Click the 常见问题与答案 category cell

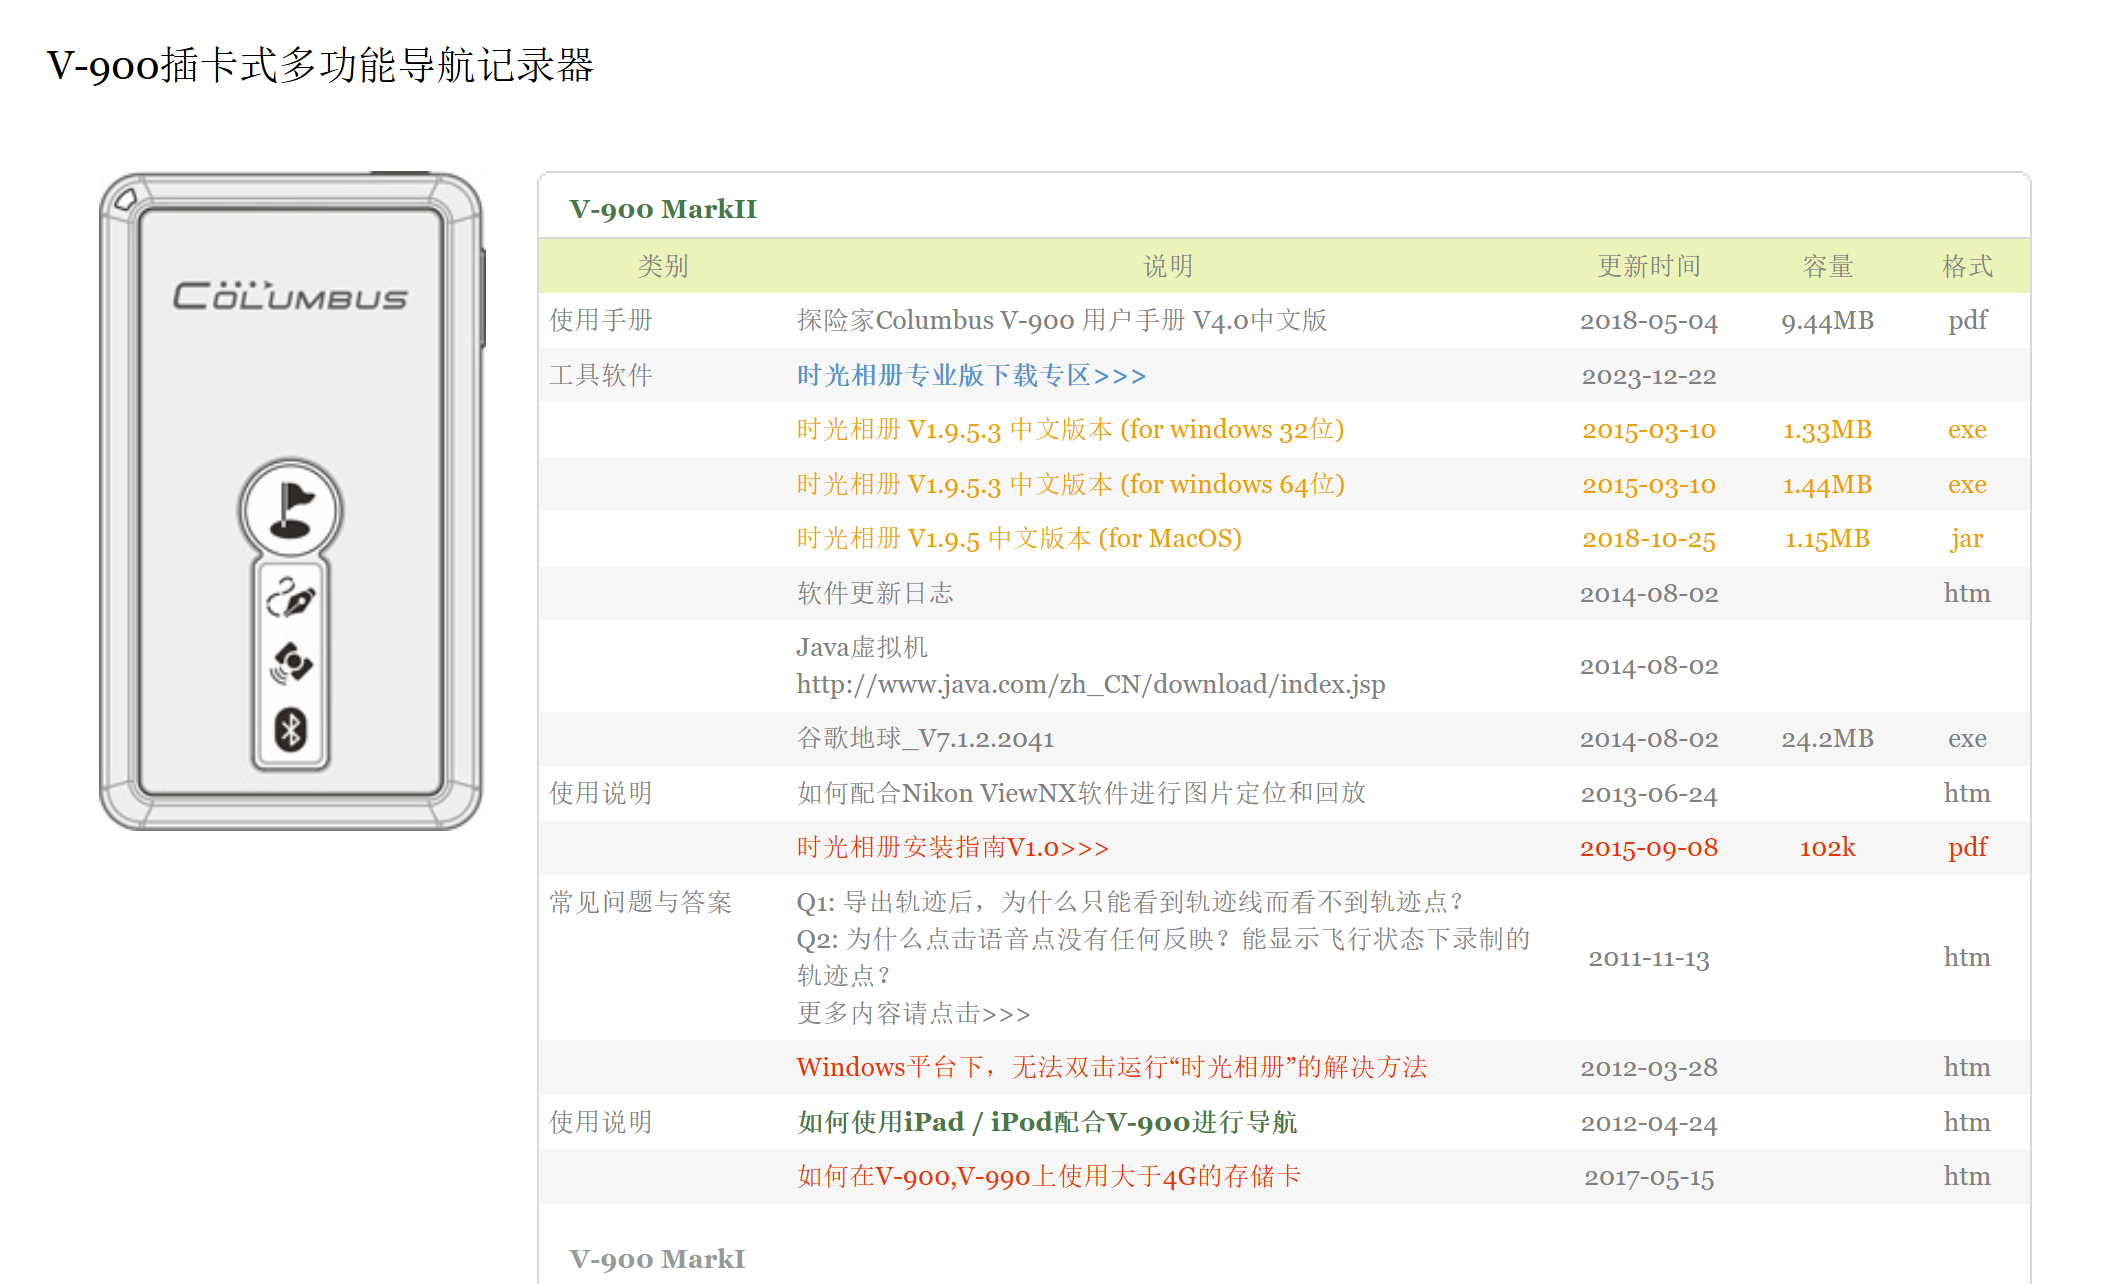(x=641, y=902)
